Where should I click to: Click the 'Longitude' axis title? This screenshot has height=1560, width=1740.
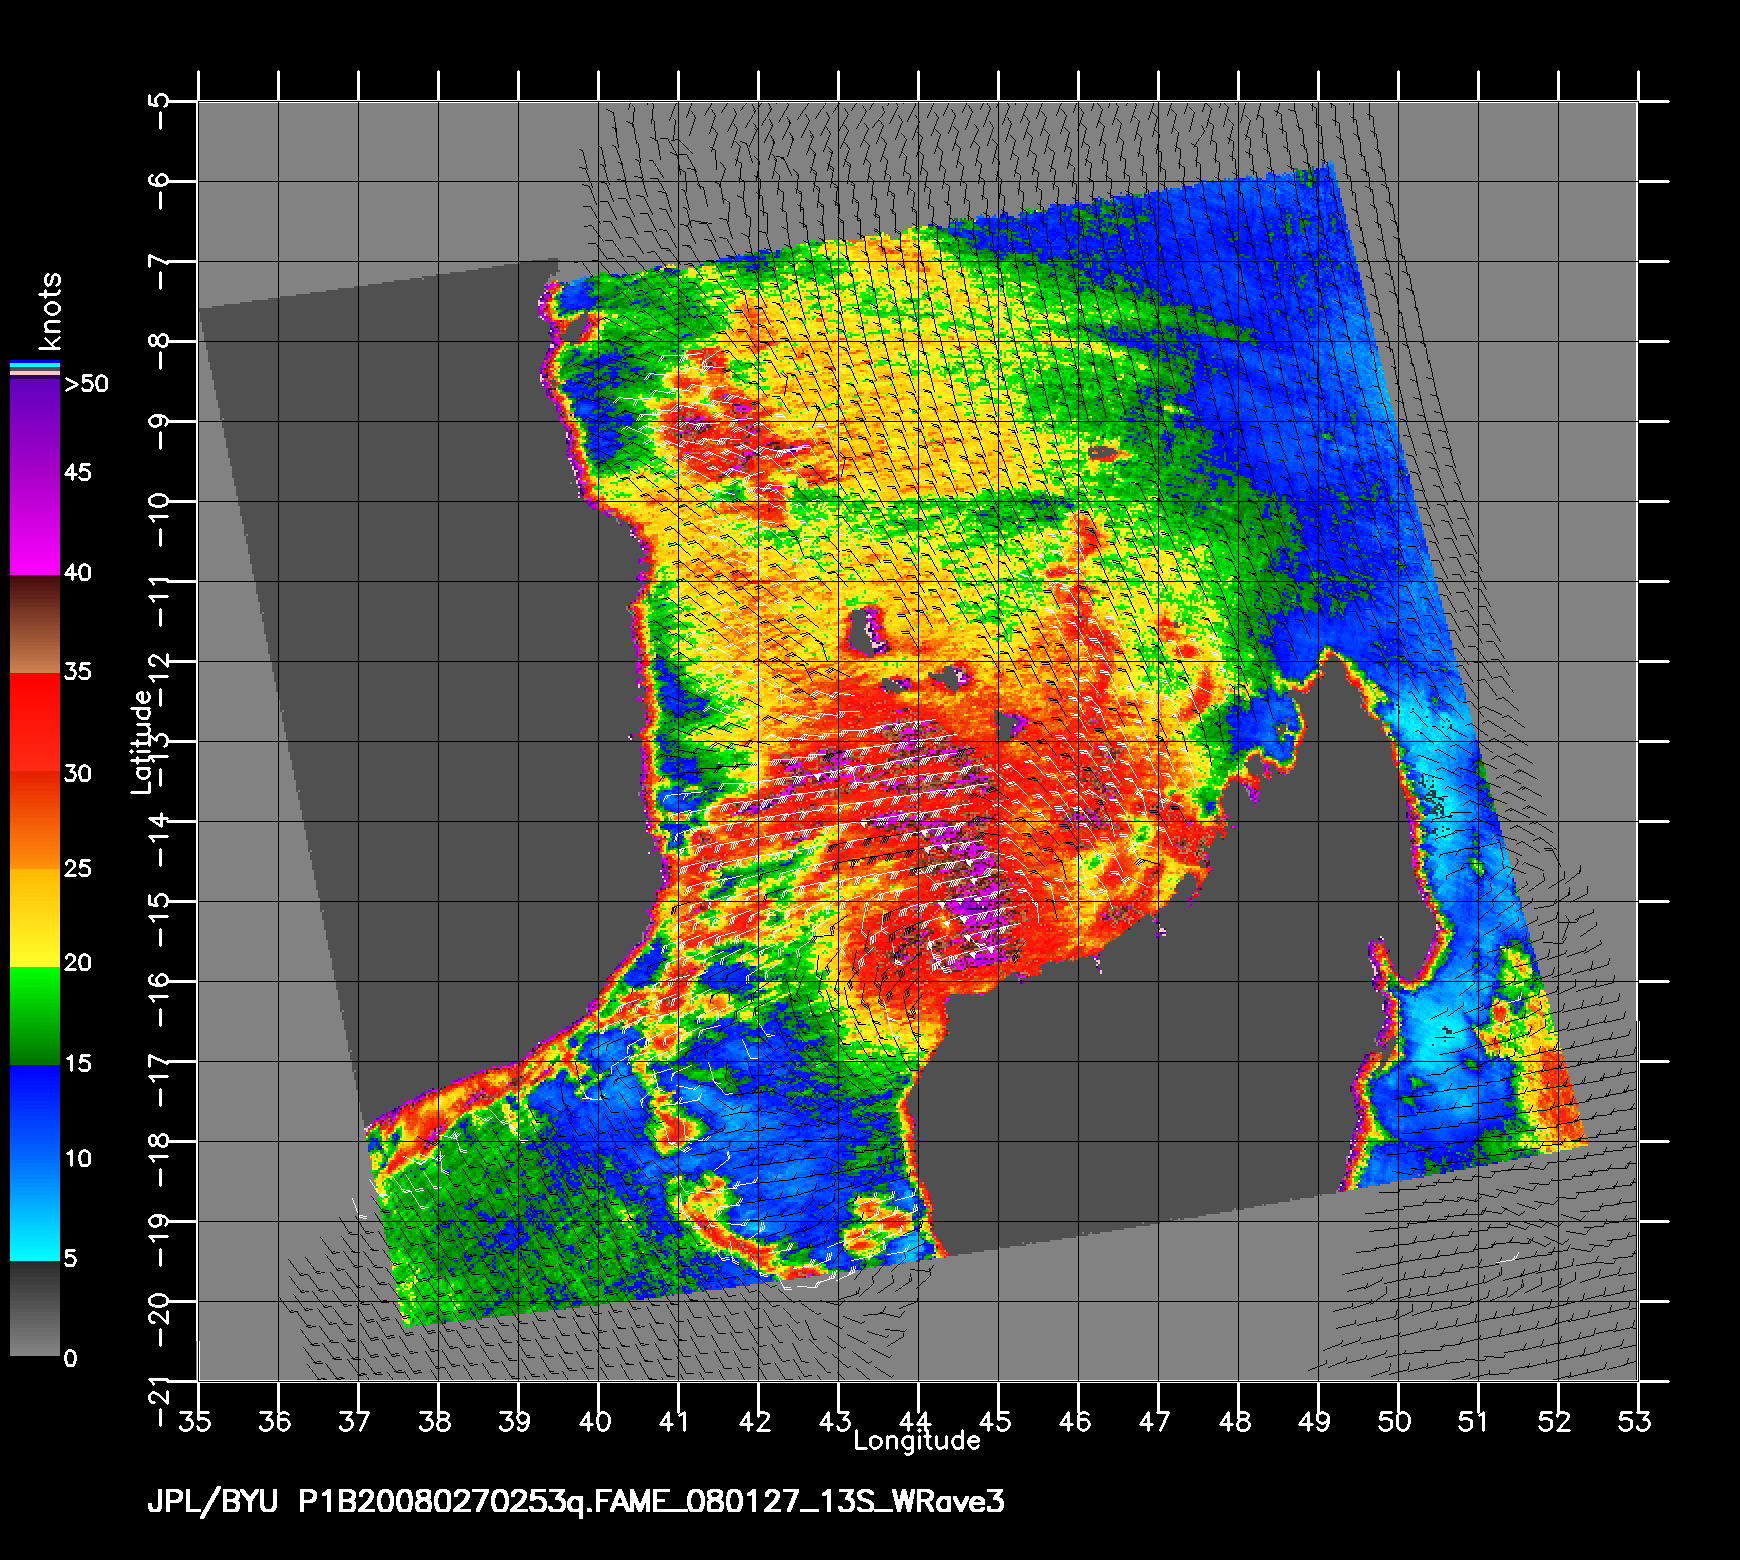pos(917,1442)
